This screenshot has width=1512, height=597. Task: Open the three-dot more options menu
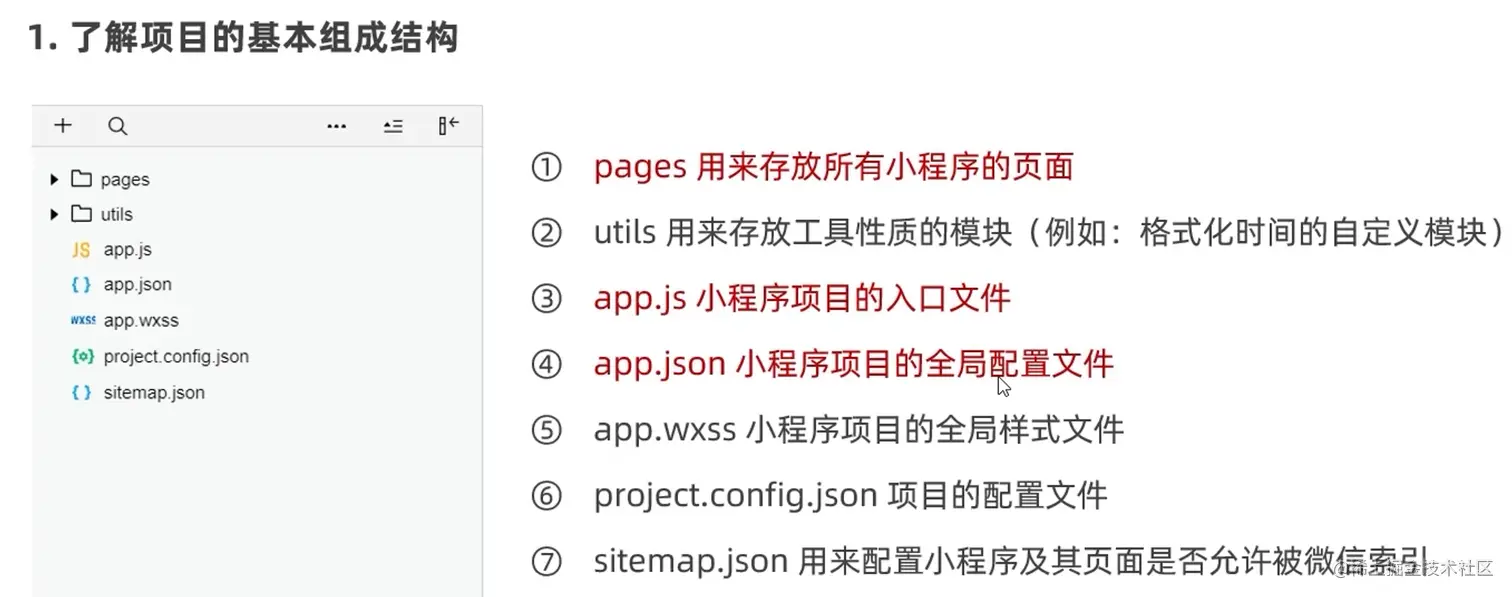337,126
